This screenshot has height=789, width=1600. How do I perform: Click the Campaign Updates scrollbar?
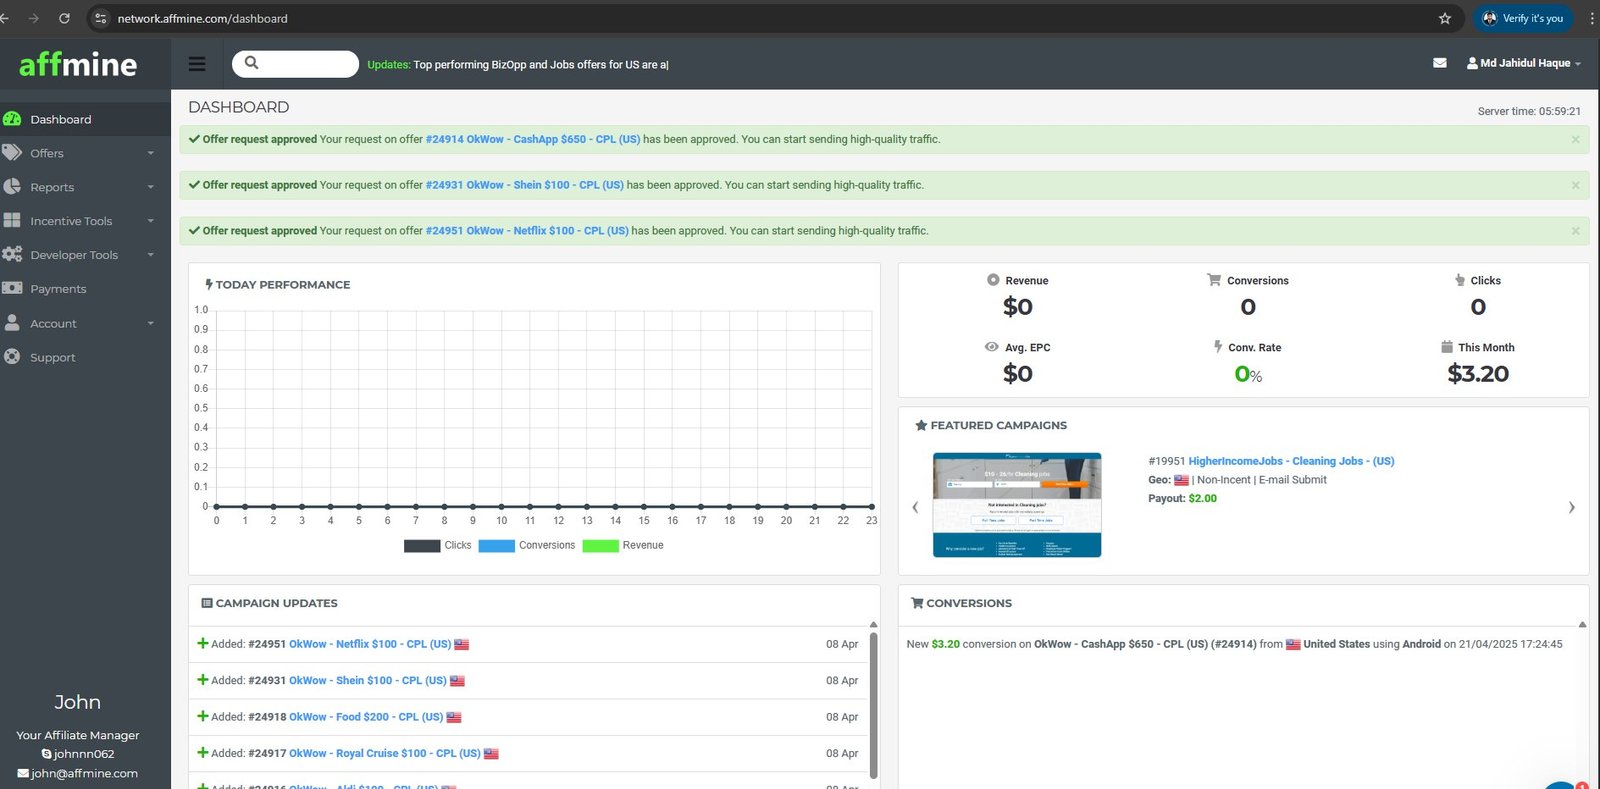pyautogui.click(x=873, y=704)
